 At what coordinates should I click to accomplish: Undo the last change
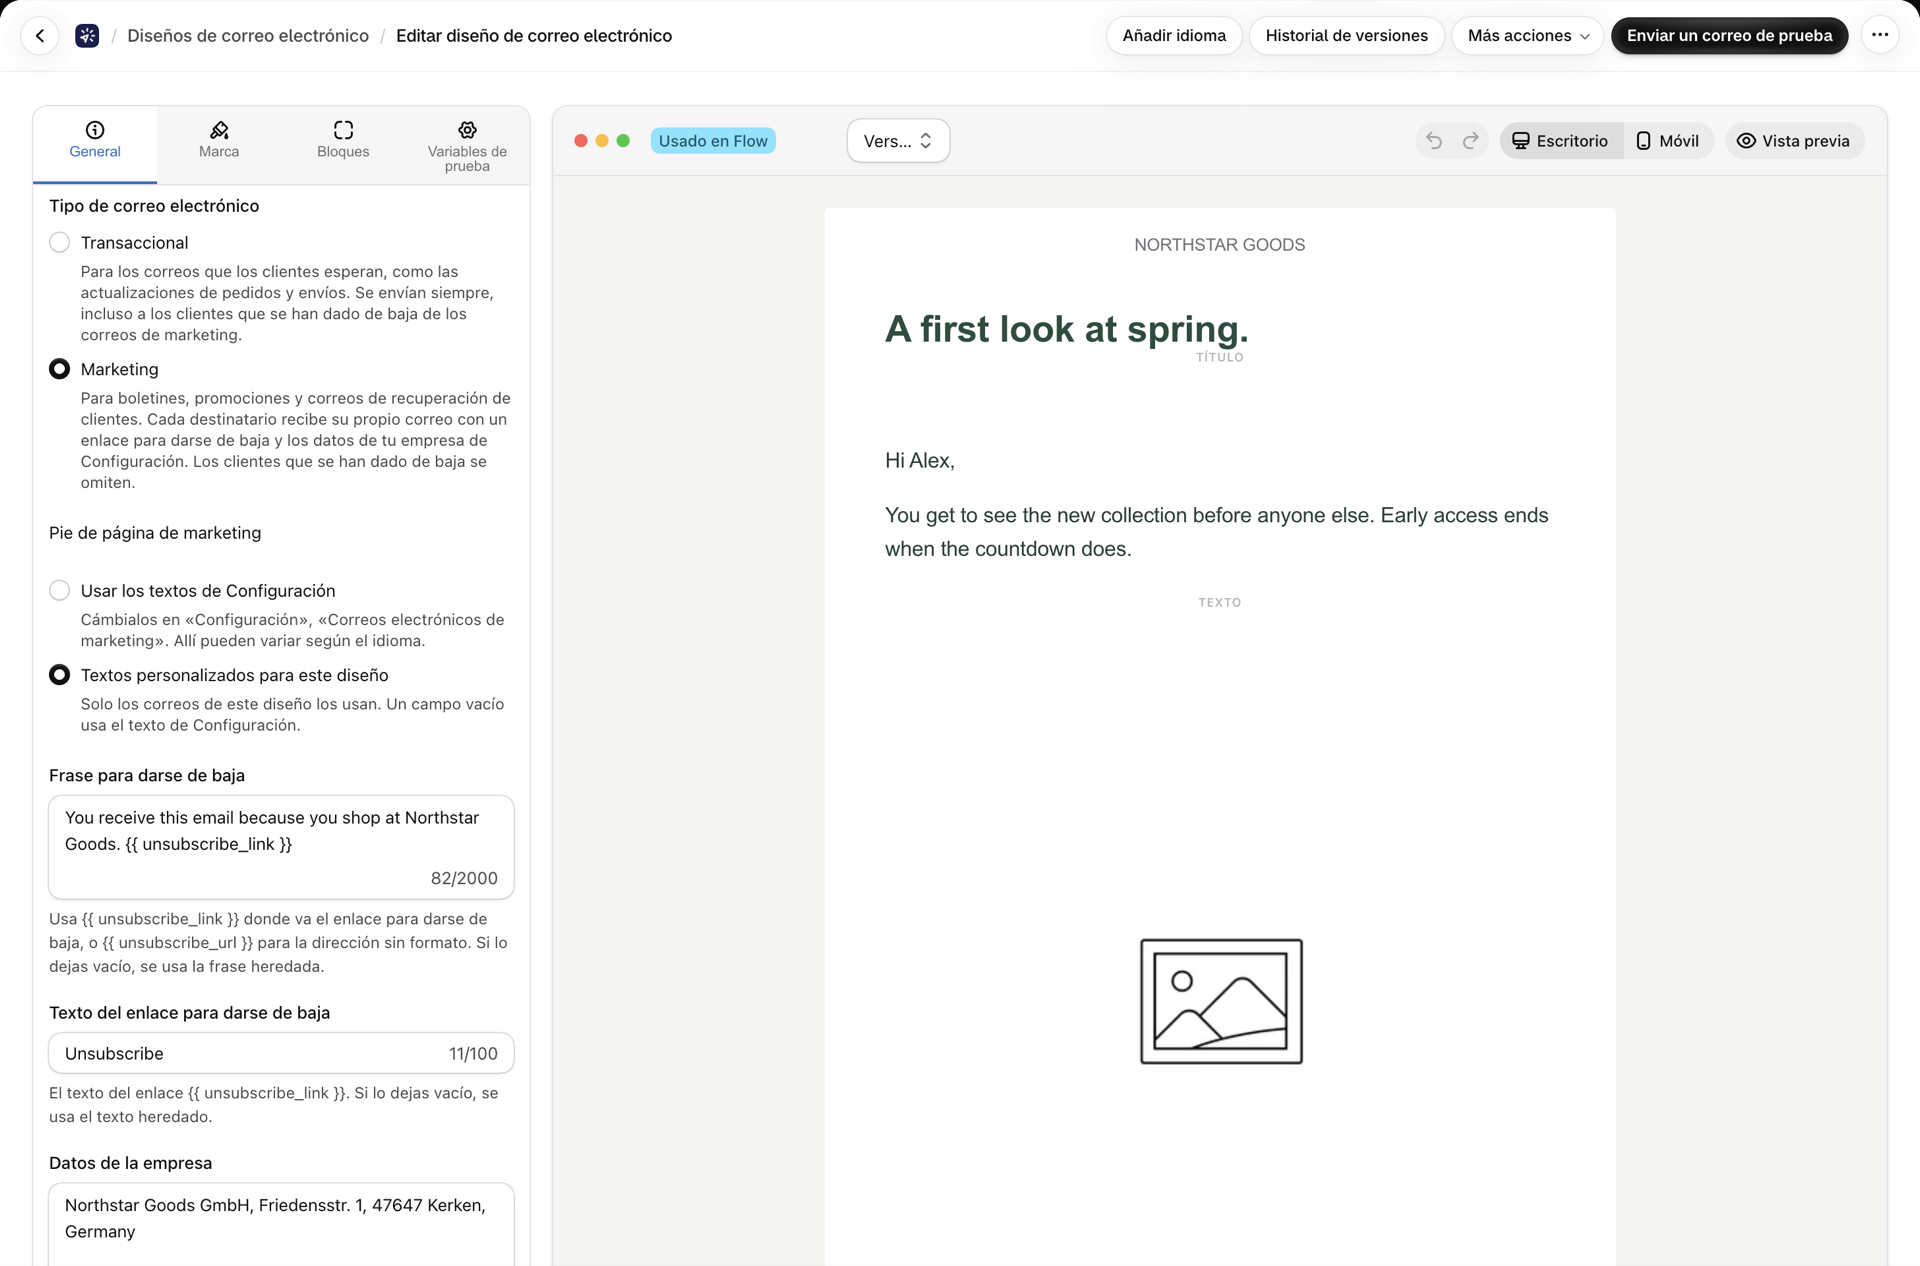1434,141
